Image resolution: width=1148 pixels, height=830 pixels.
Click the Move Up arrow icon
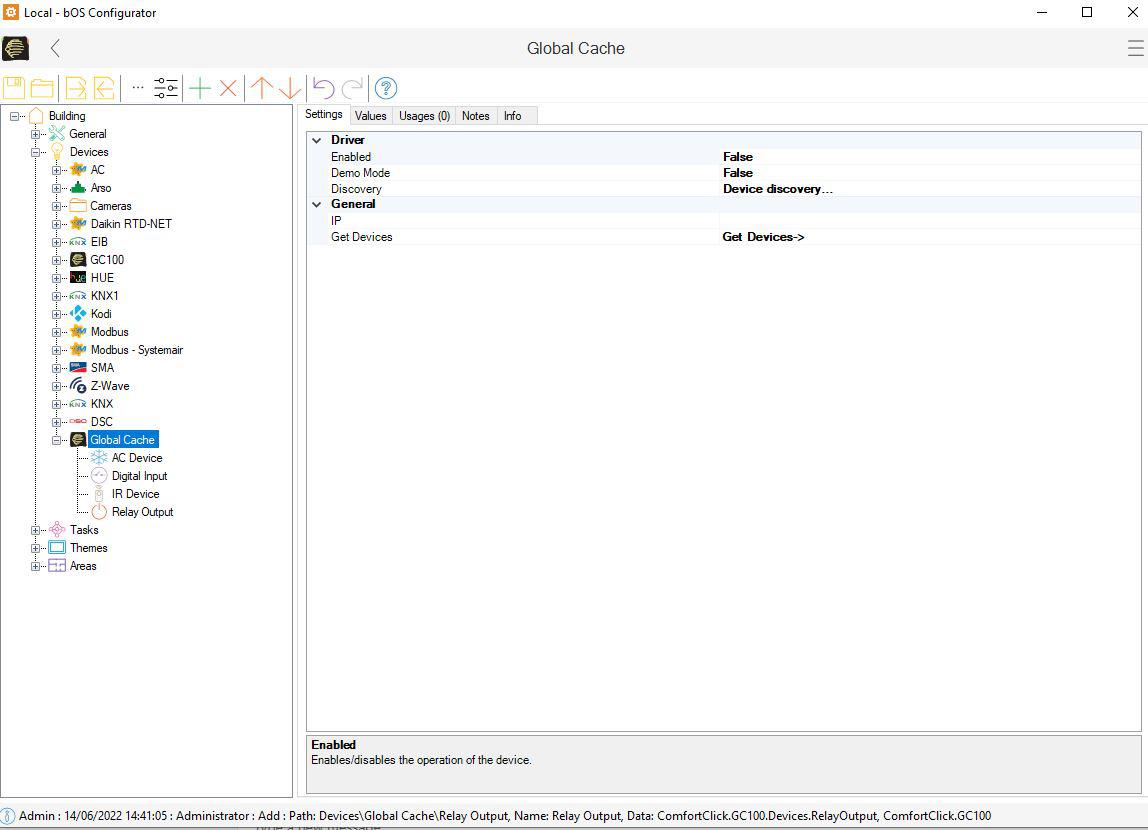261,89
